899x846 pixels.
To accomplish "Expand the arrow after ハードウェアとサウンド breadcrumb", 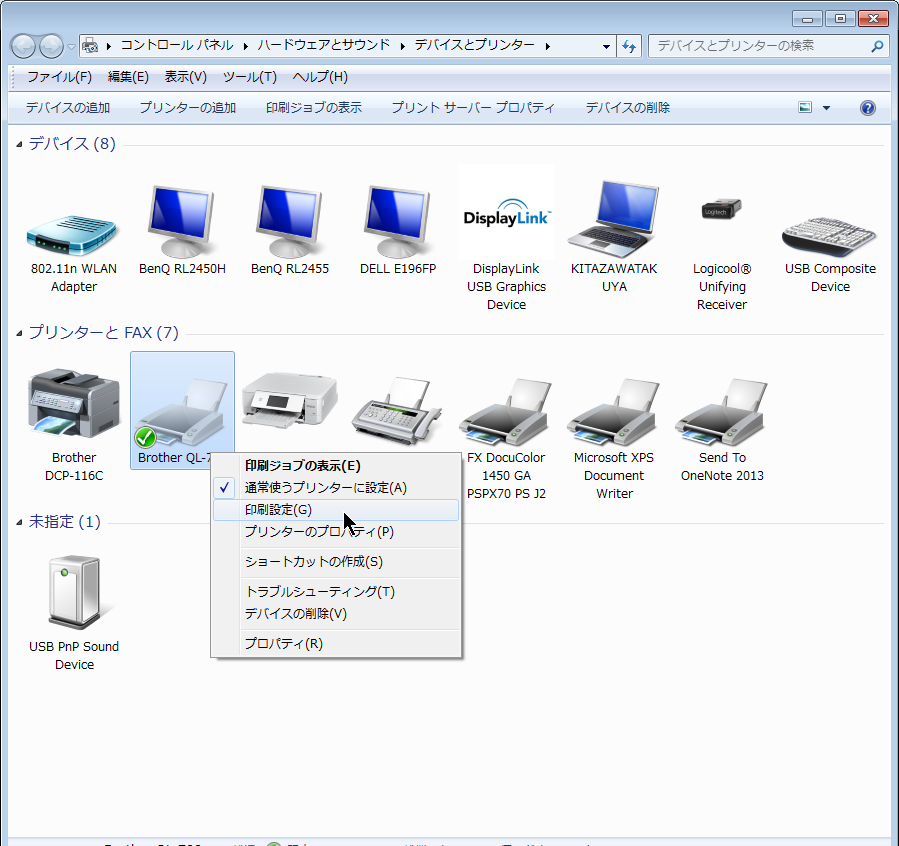I will 402,46.
